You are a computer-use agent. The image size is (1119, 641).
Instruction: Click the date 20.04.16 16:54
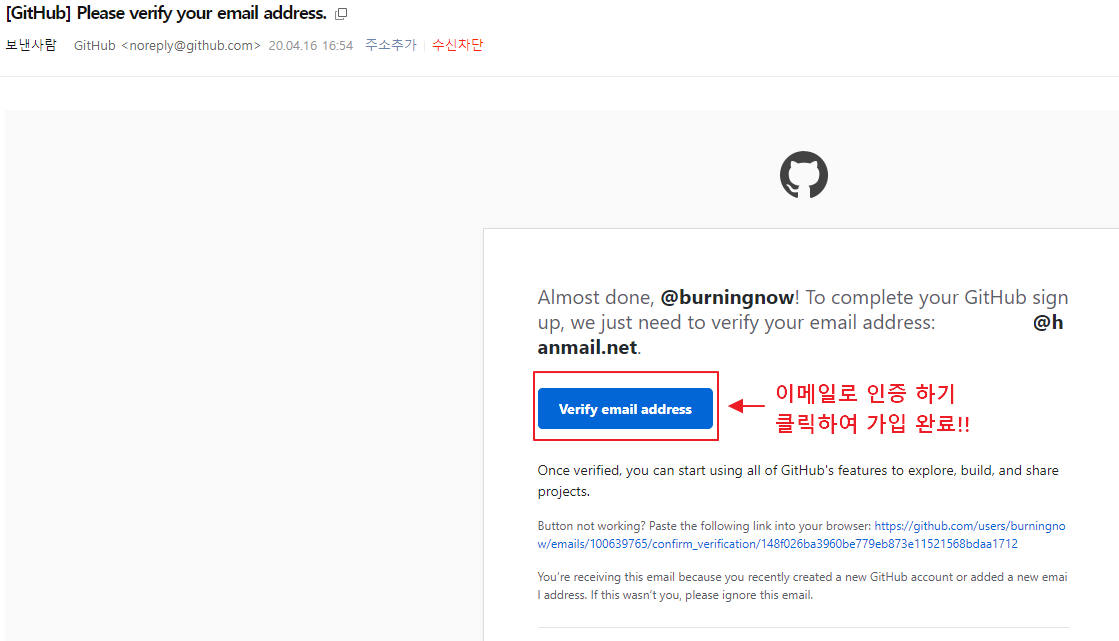[310, 46]
